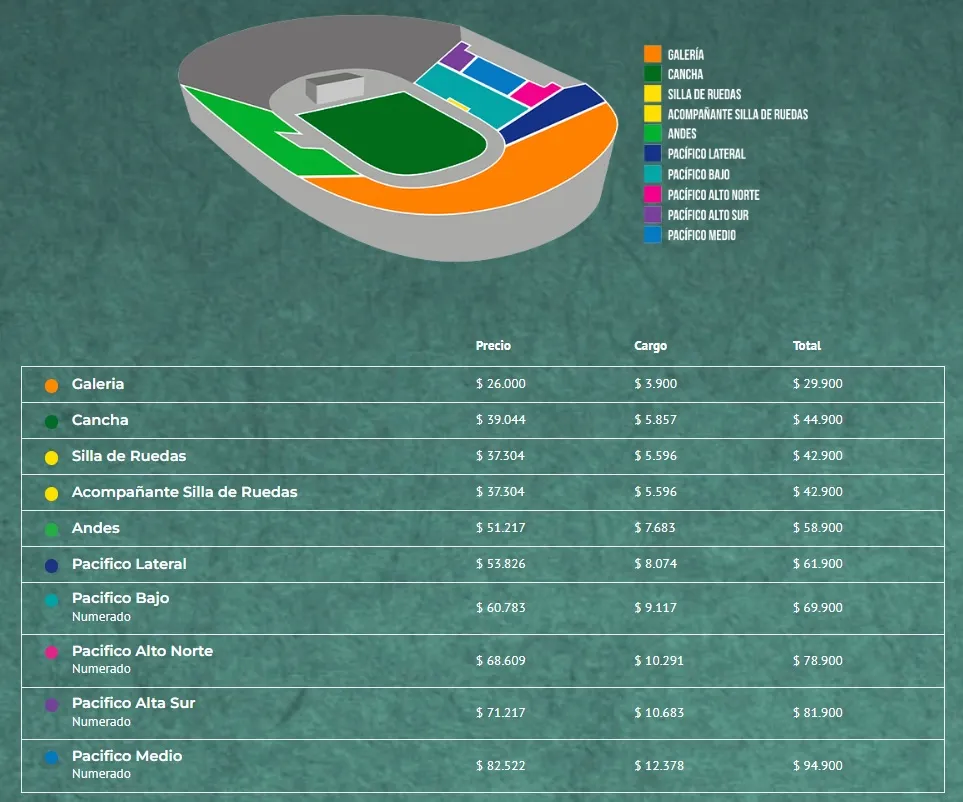This screenshot has width=963, height=802.
Task: Click the orange Galería legend swatch
Action: [x=652, y=54]
